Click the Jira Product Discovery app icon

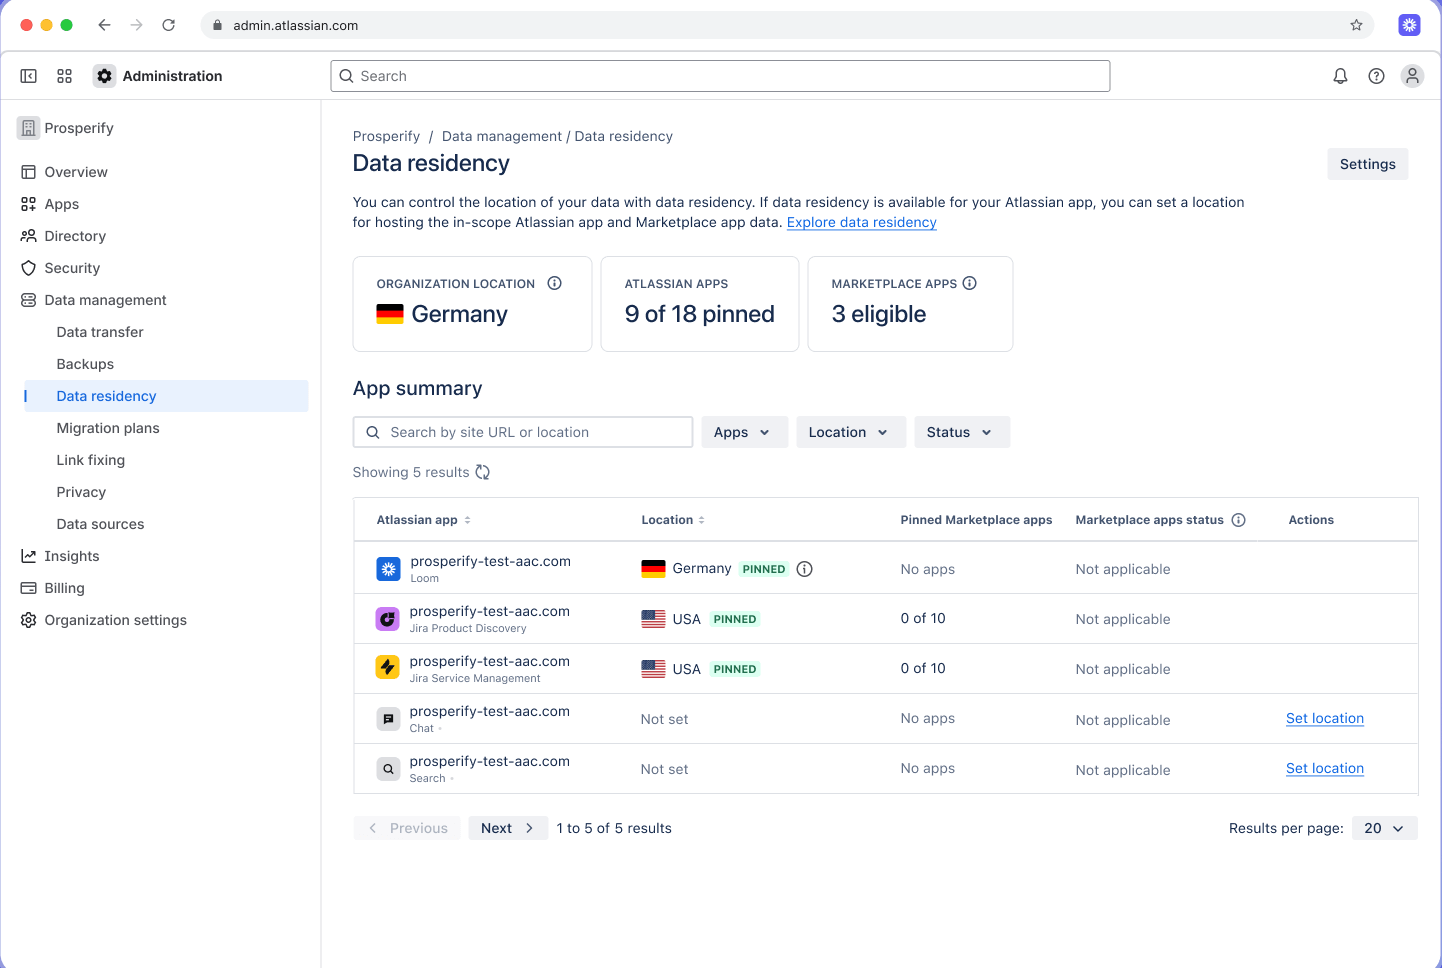[387, 619]
